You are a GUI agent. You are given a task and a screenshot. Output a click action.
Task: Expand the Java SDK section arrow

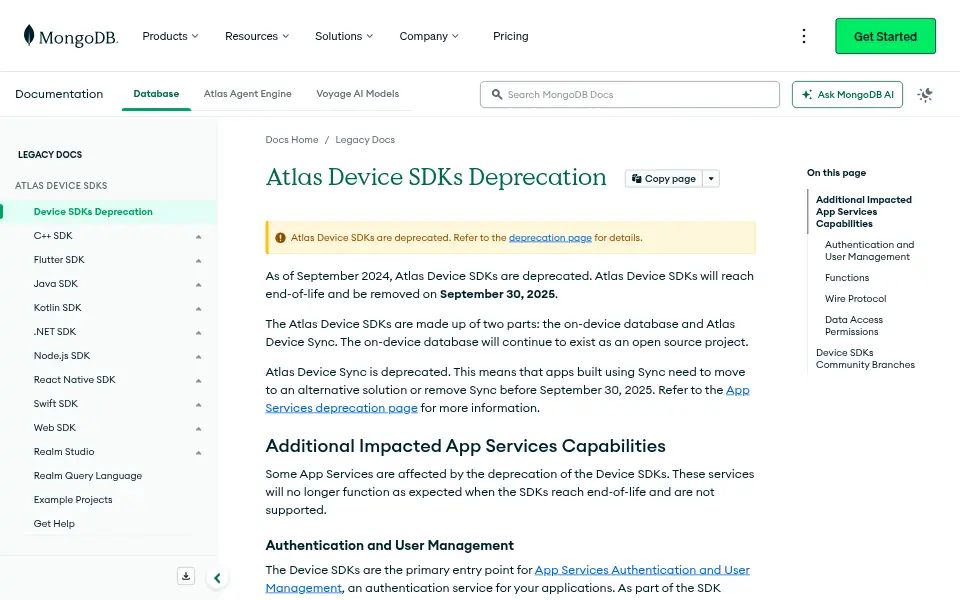(198, 284)
